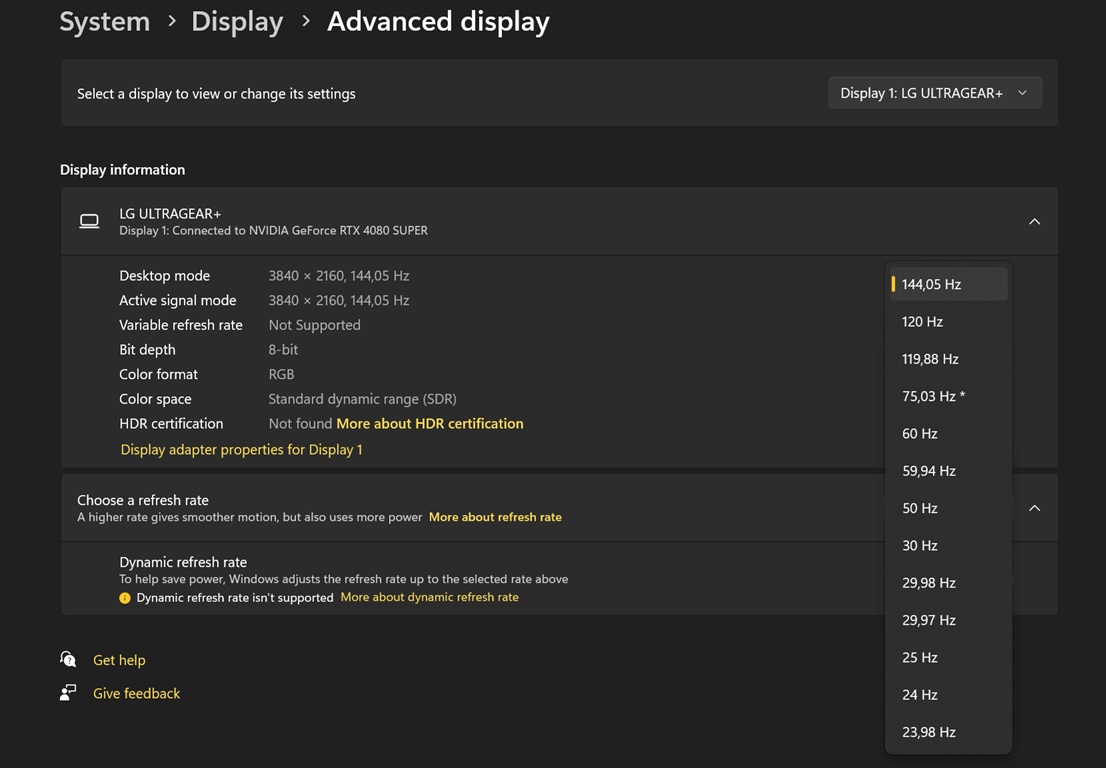Select 29,97 Hz option
1106x768 pixels.
click(948, 621)
